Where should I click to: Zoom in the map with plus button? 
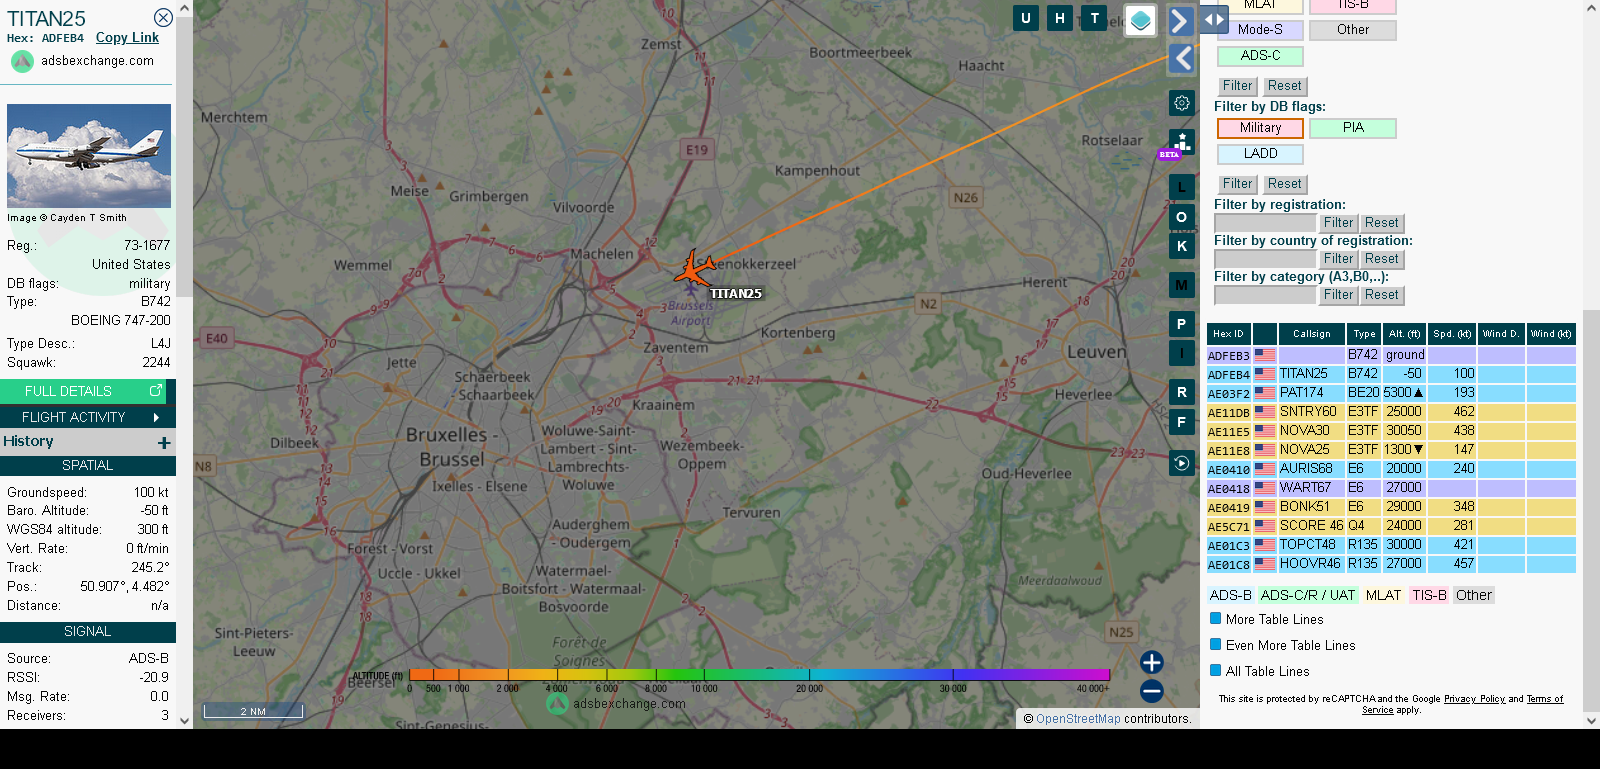click(1152, 662)
